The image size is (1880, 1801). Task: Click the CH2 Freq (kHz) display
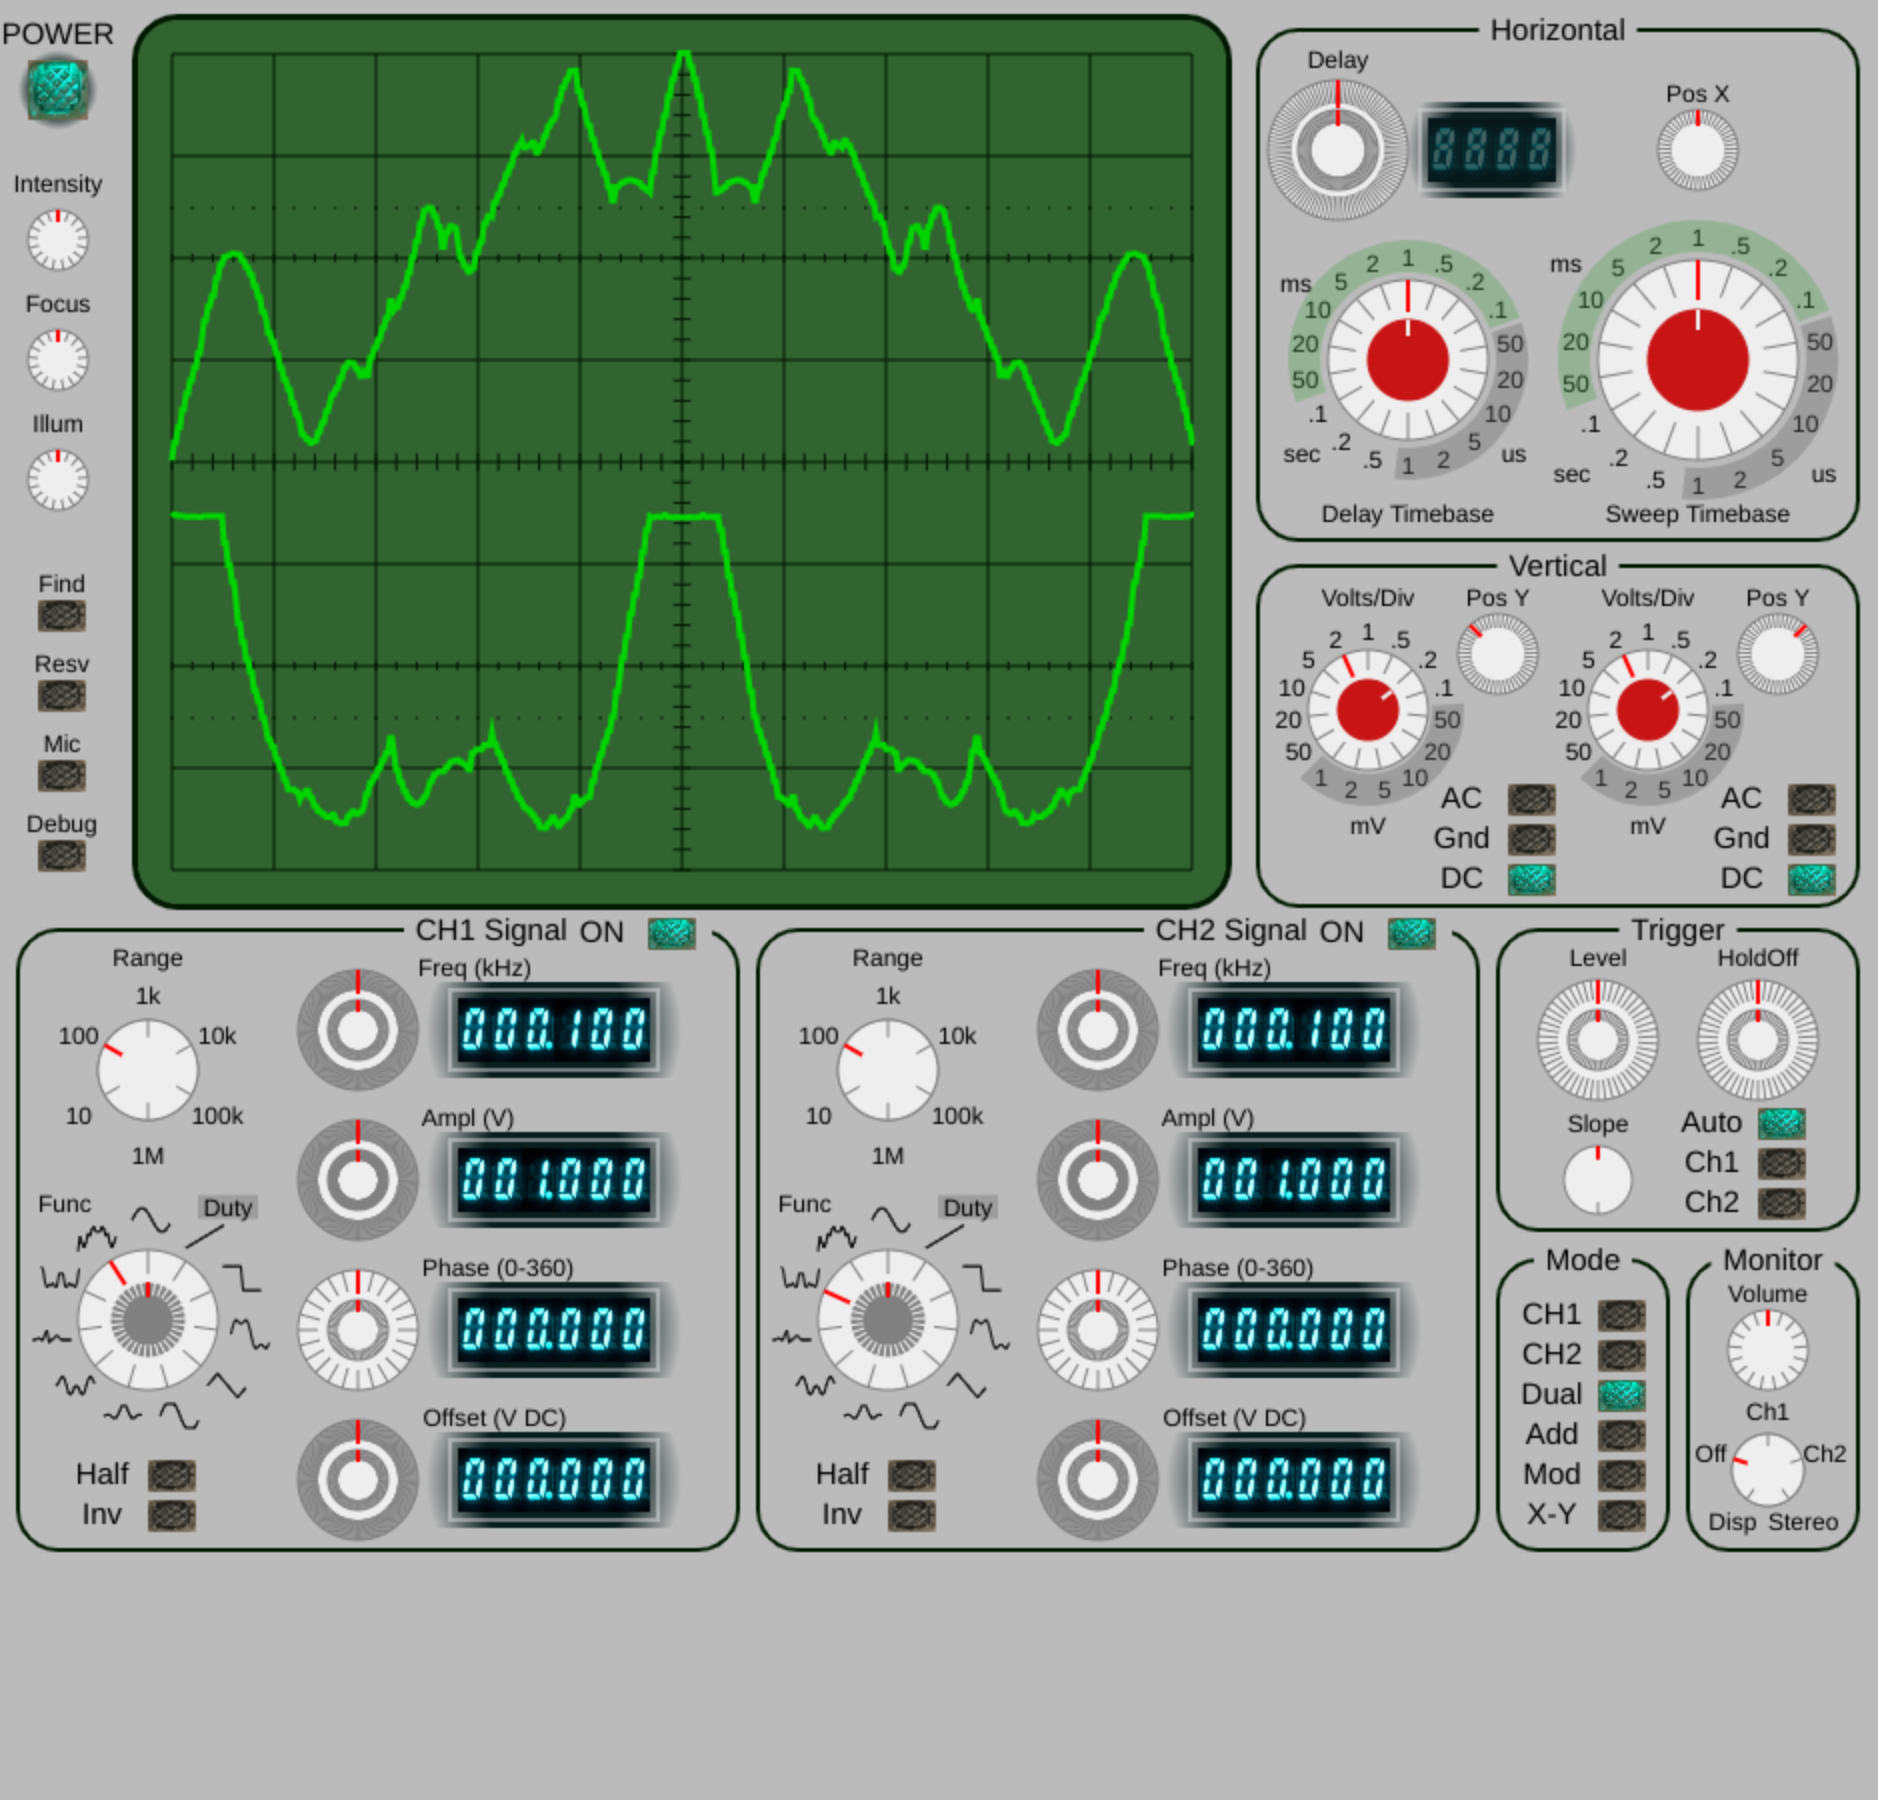pyautogui.click(x=1294, y=1030)
